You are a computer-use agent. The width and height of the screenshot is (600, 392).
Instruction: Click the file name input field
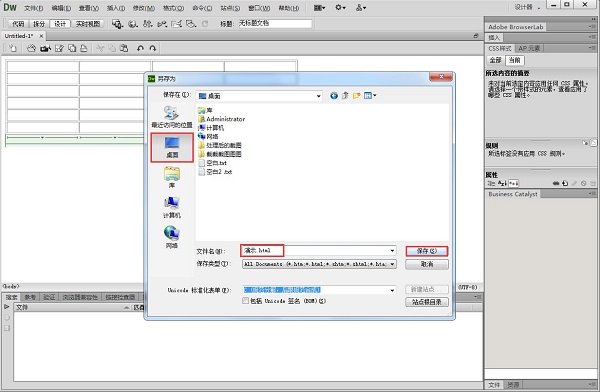pyautogui.click(x=318, y=251)
